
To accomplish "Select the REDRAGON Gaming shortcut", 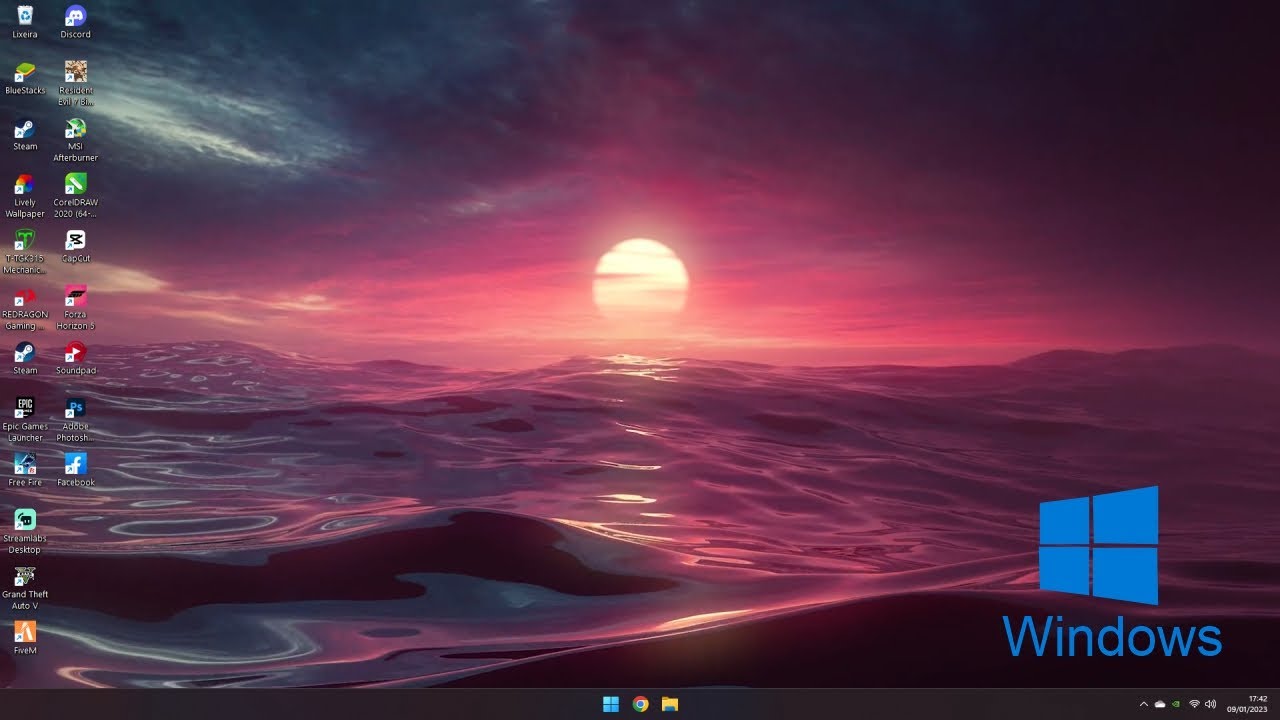I will [25, 307].
